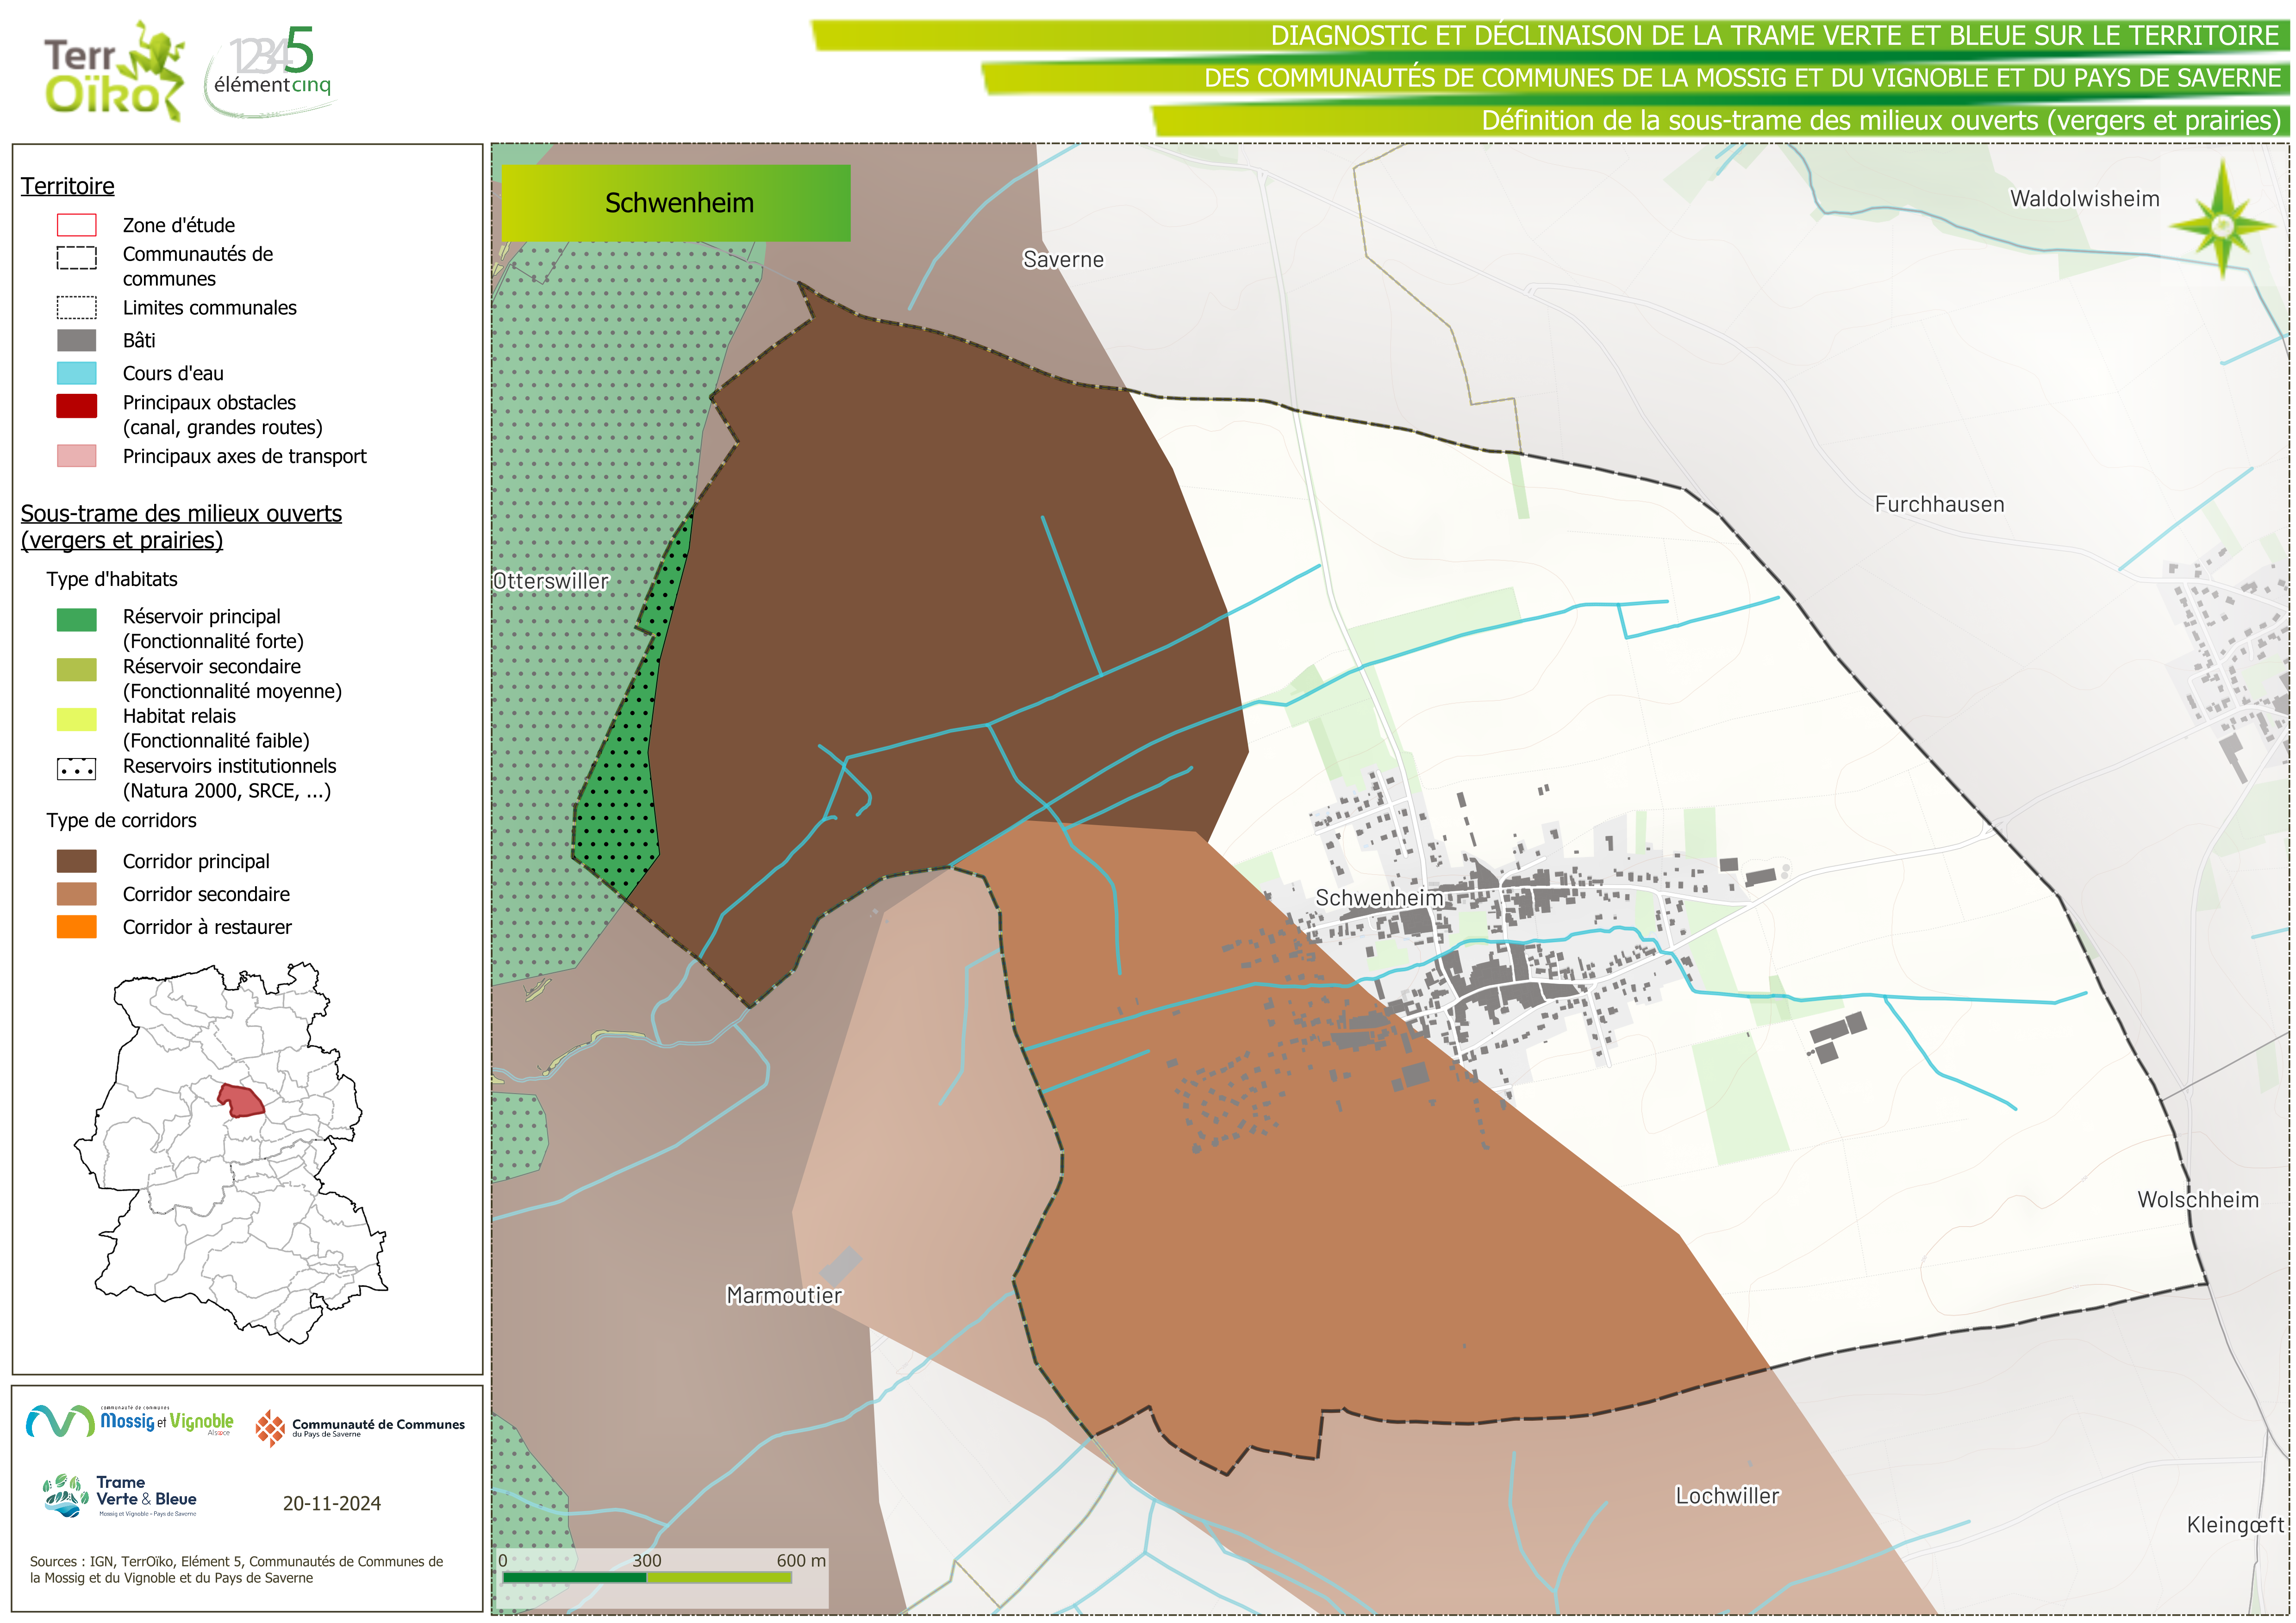Click the Furchhausen map label
Screen dimensions: 2296x1623
(1939, 505)
